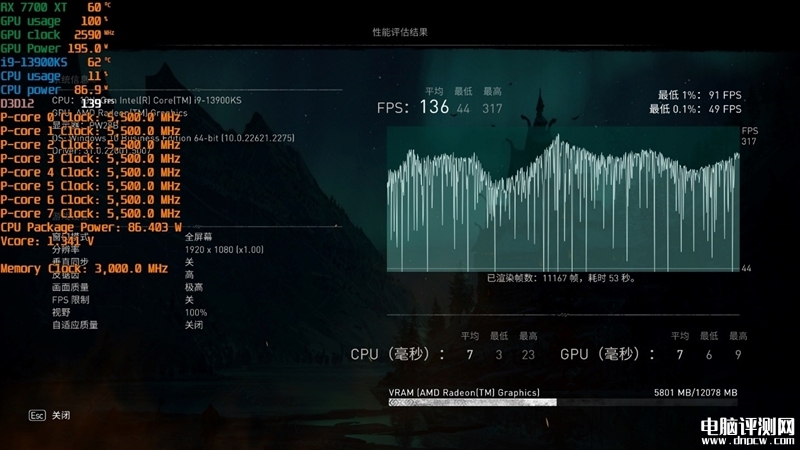The height and width of the screenshot is (450, 800).
Task: Click the P-core 7 Clock overlay line
Action: [x=90, y=214]
